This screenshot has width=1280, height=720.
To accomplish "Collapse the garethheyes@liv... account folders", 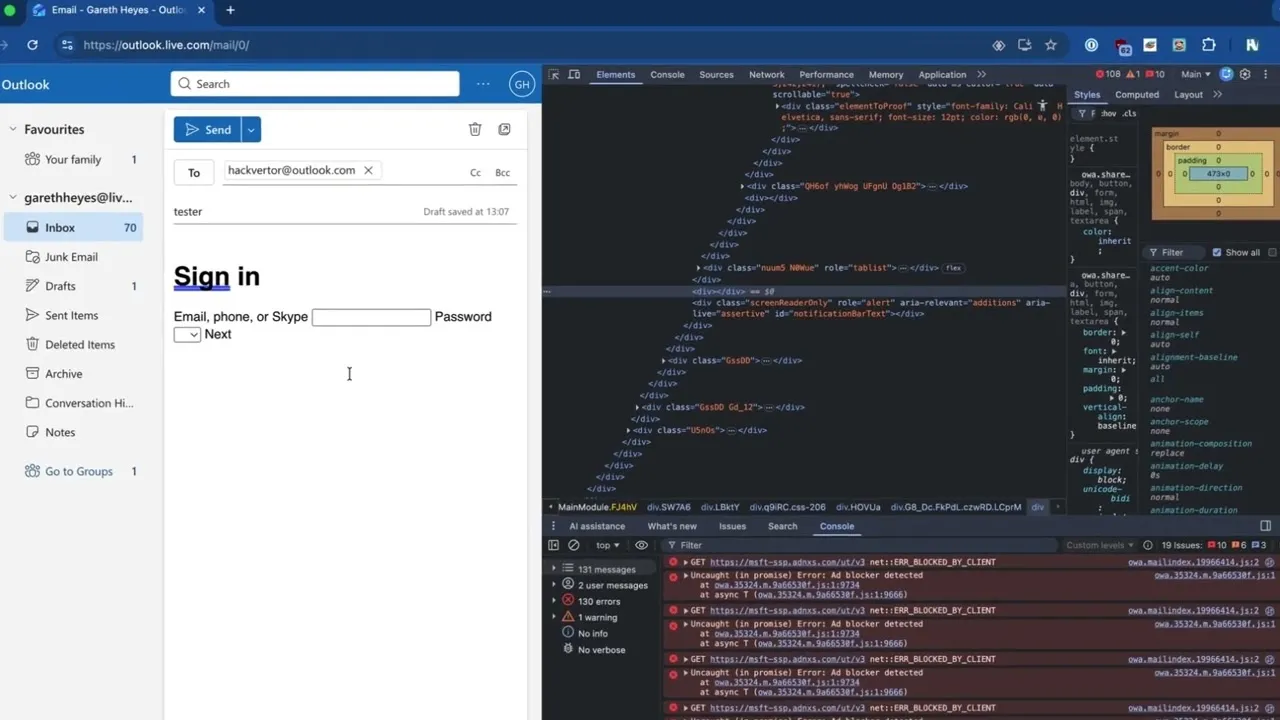I will [x=13, y=198].
